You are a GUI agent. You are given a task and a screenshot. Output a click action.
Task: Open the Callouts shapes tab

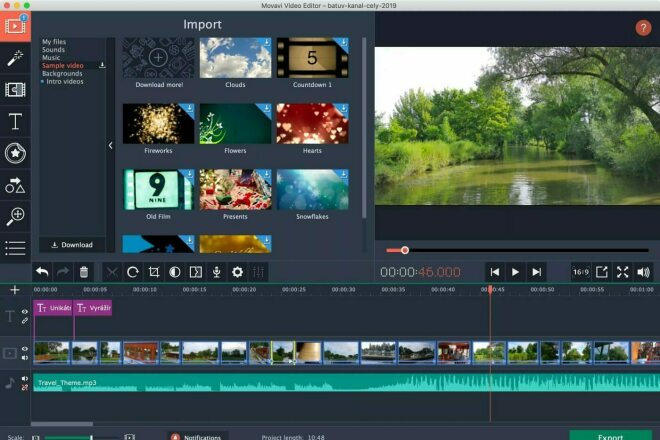[15, 185]
